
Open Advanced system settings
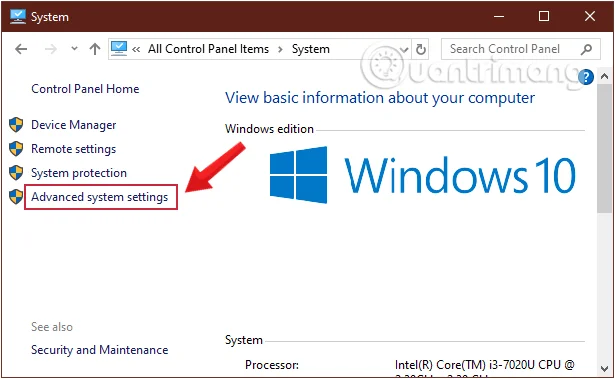click(x=100, y=197)
